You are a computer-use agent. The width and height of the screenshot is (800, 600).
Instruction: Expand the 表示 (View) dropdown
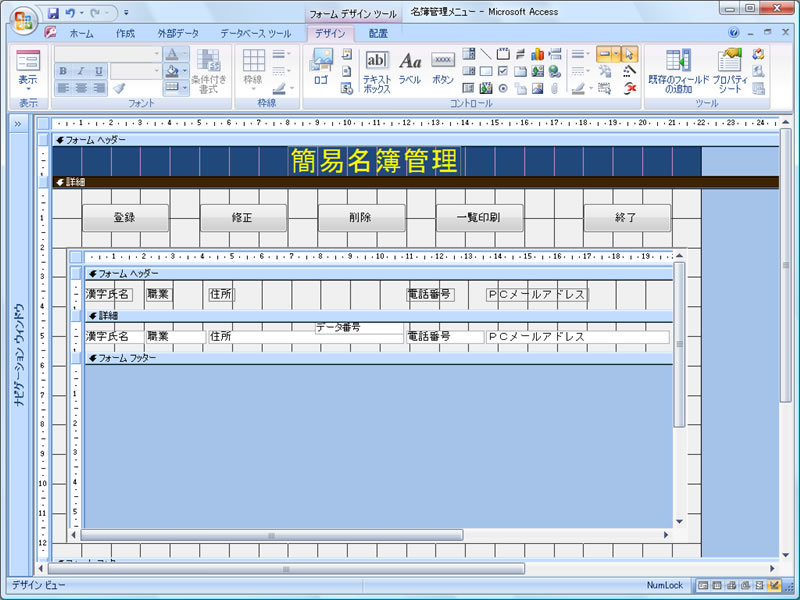pyautogui.click(x=28, y=89)
